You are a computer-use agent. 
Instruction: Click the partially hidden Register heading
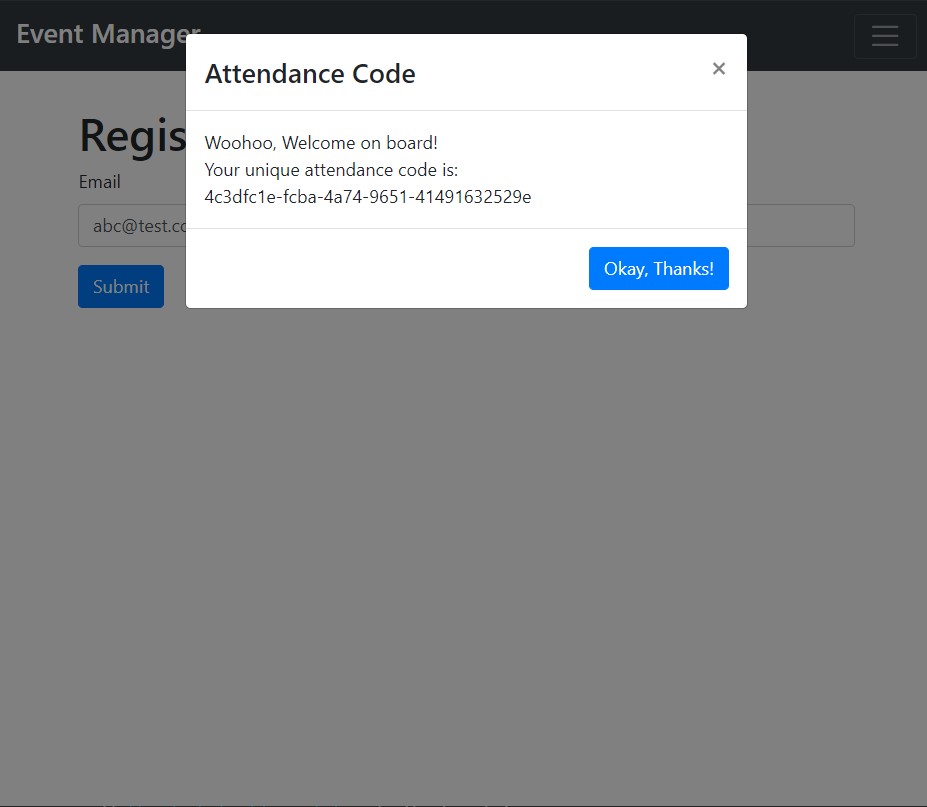click(x=132, y=136)
